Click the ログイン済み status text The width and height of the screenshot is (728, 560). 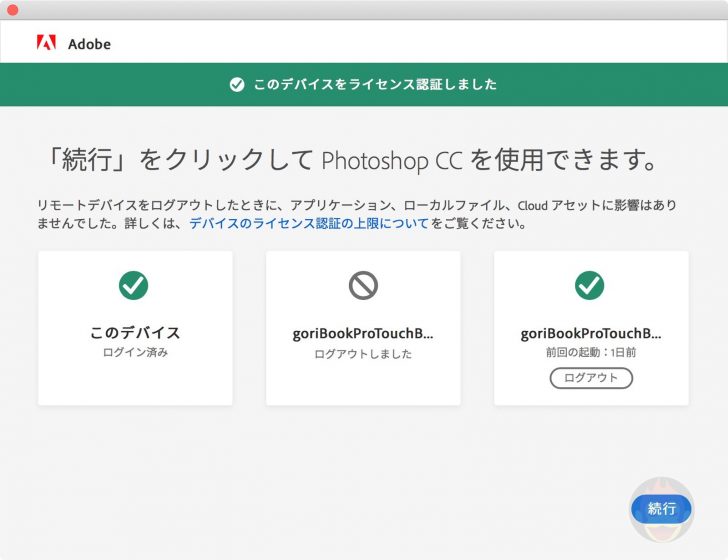coord(135,353)
